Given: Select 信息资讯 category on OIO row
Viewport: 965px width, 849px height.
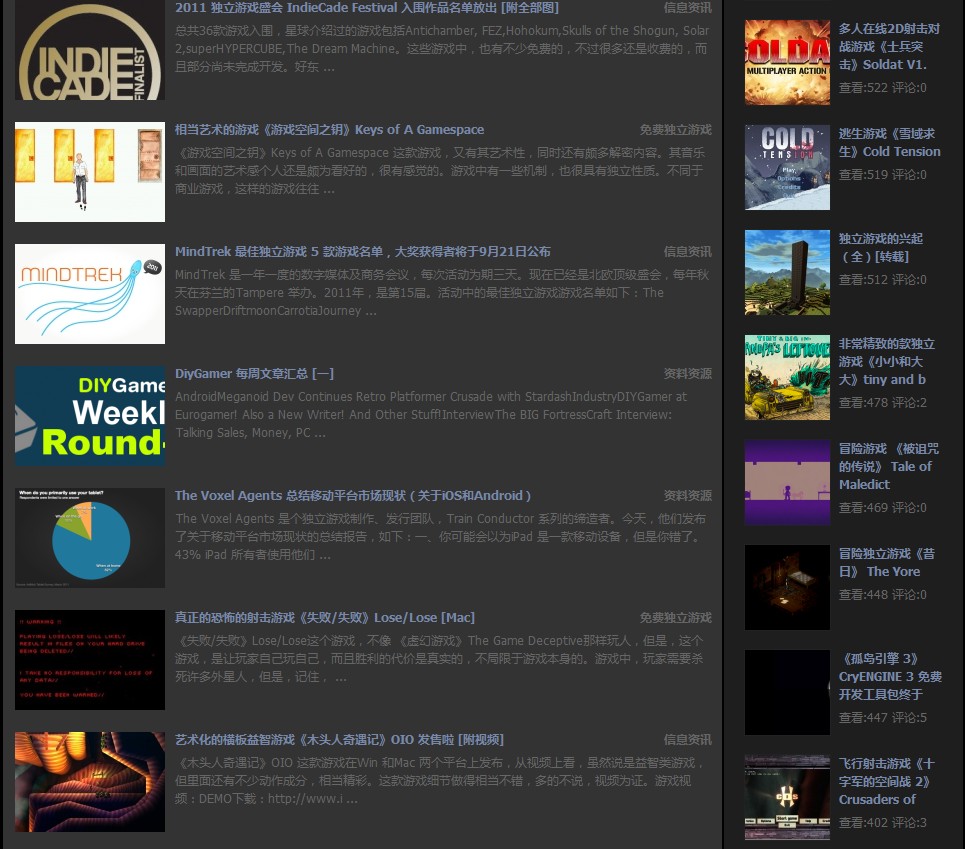Looking at the screenshot, I should click(687, 739).
